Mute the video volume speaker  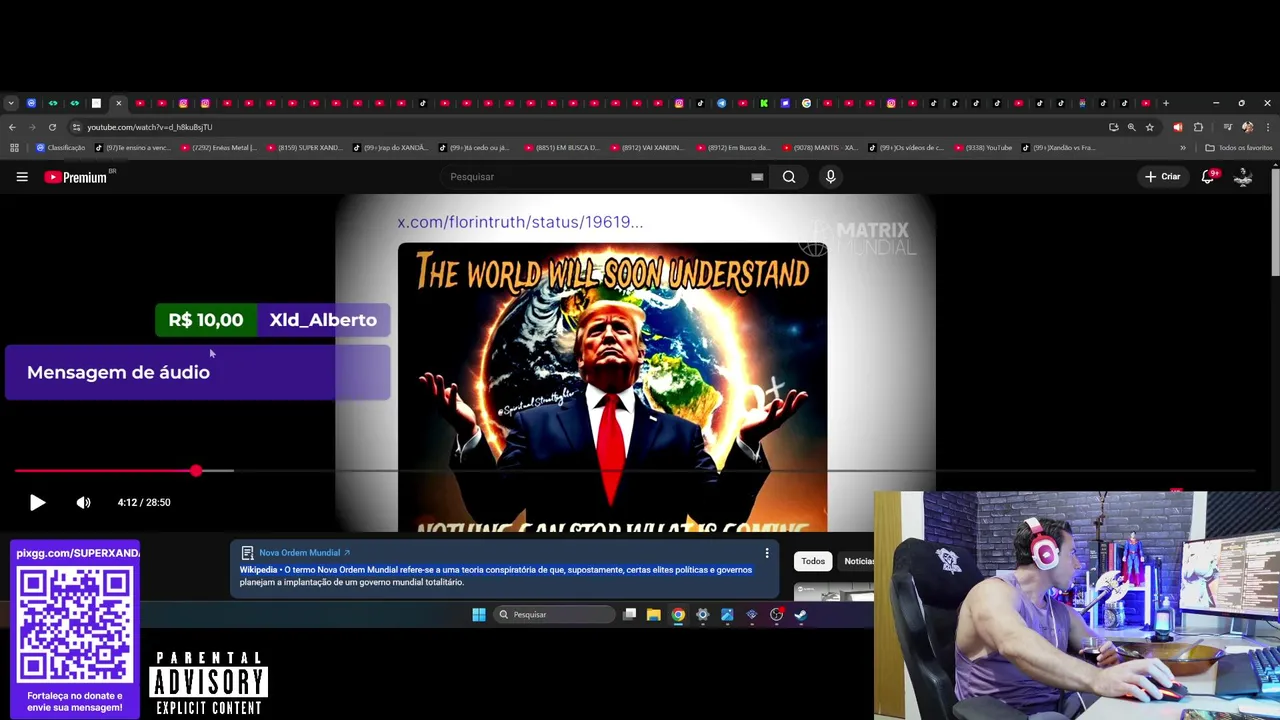pos(84,503)
